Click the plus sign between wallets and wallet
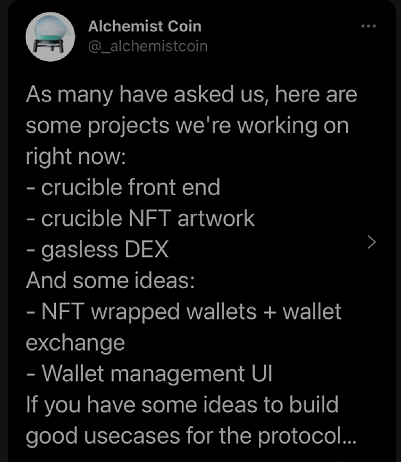Screen dimensions: 401x462 click(269, 313)
